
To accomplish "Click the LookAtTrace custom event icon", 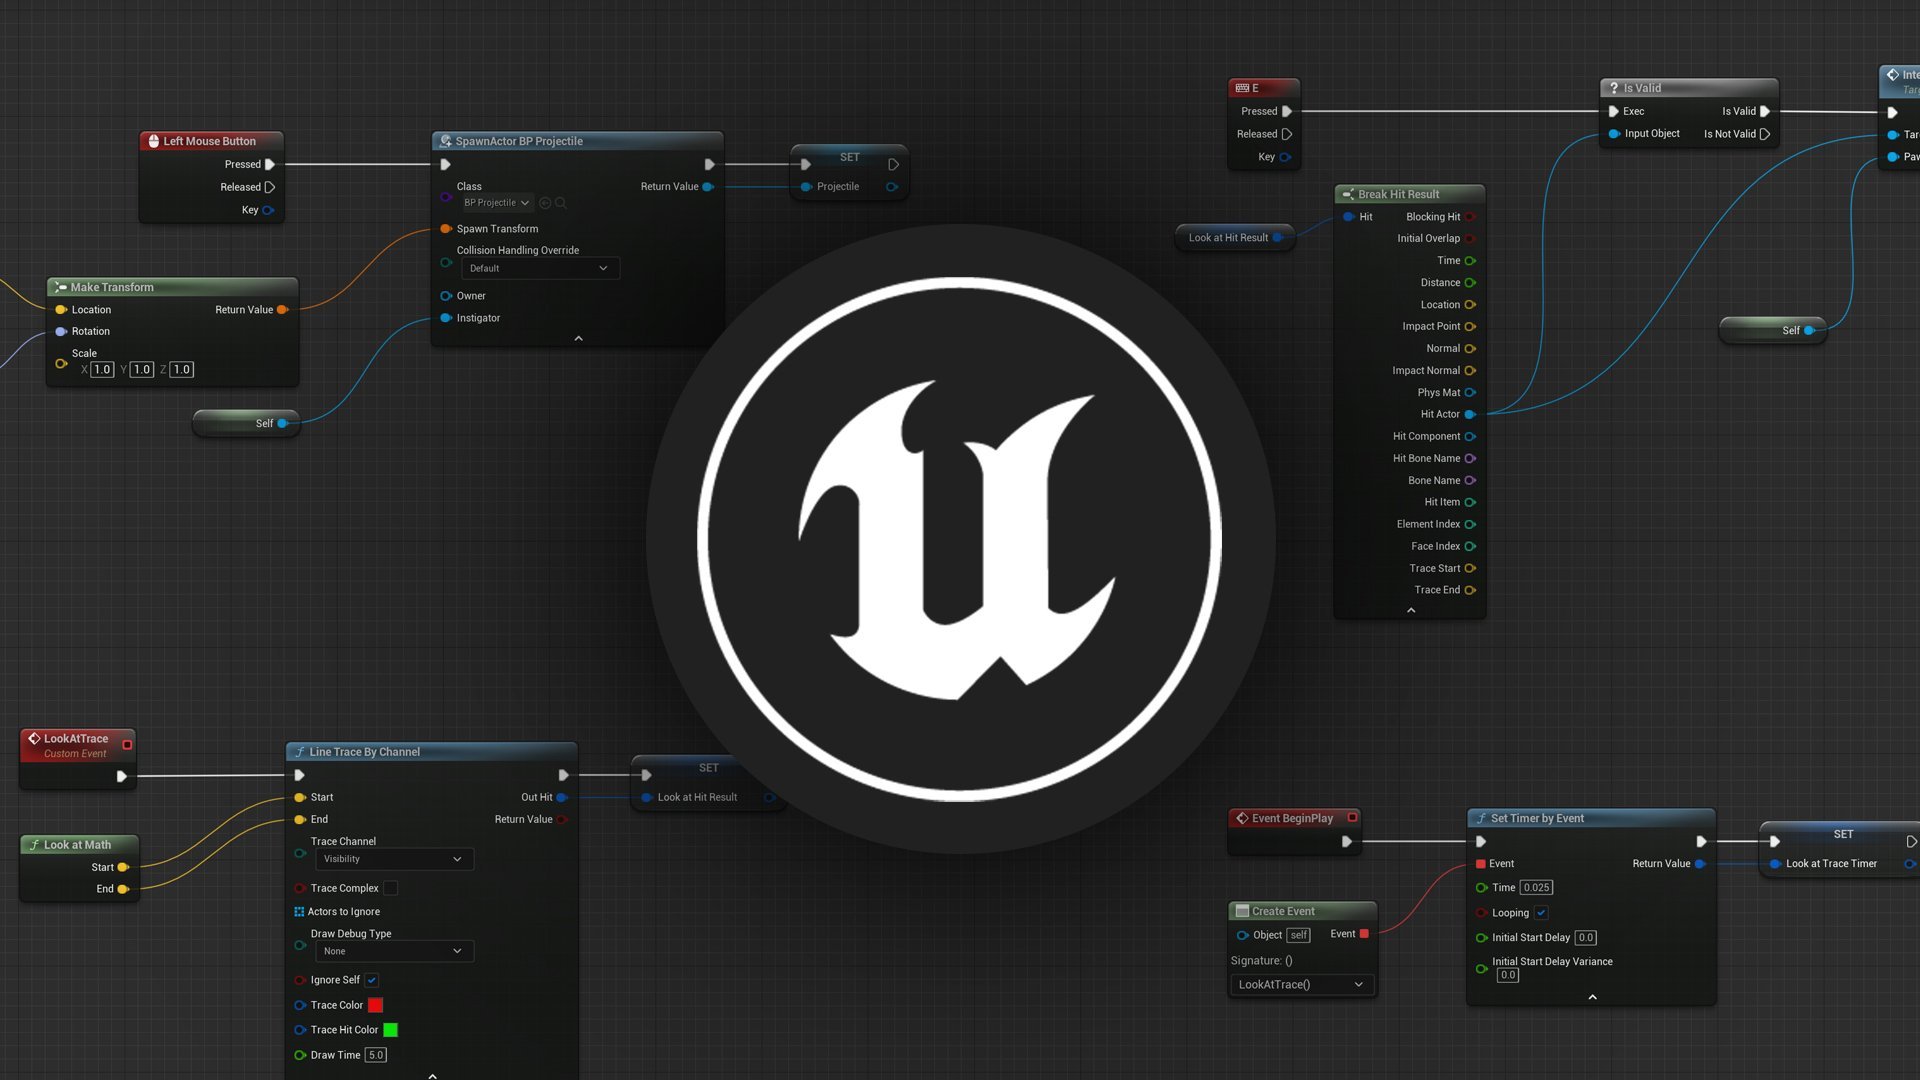I will tap(33, 737).
